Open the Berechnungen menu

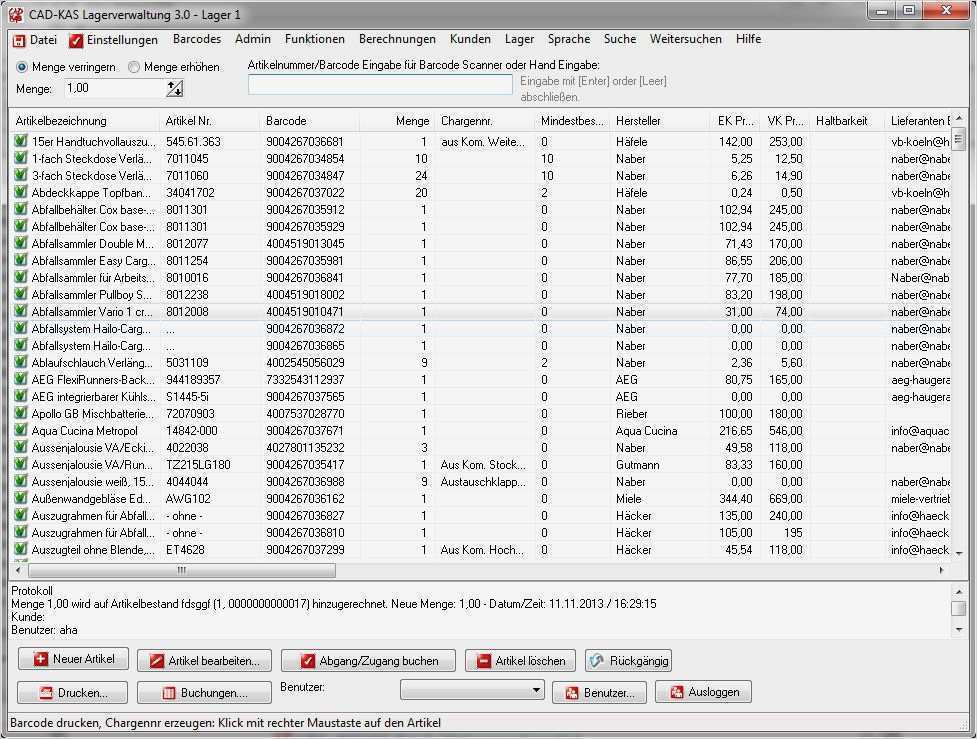pyautogui.click(x=397, y=39)
